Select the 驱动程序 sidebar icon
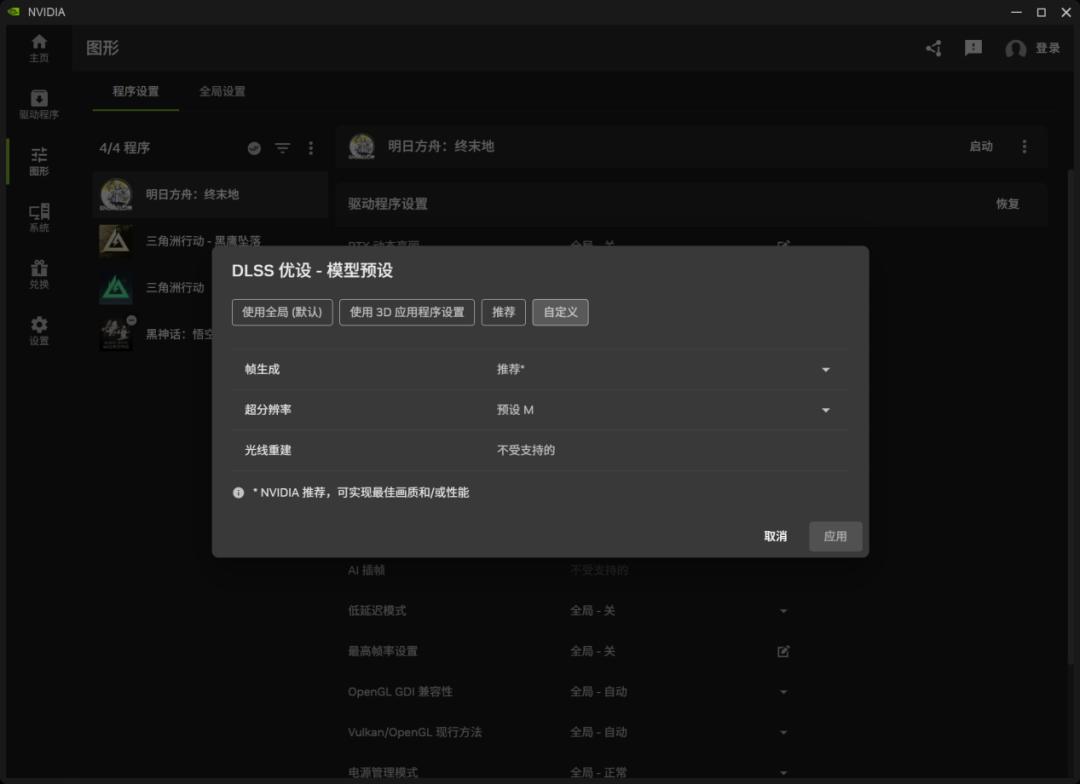Screen dimensions: 1080x784 39,103
